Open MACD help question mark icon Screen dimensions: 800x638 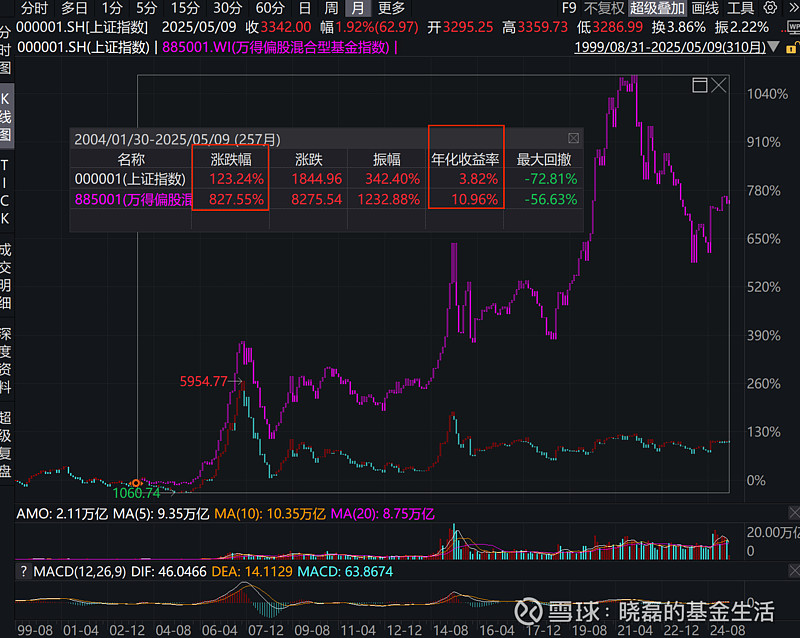coord(23,572)
